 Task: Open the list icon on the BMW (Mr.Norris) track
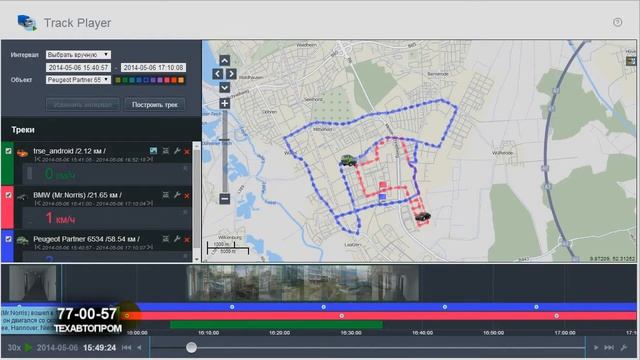pyautogui.click(x=166, y=195)
